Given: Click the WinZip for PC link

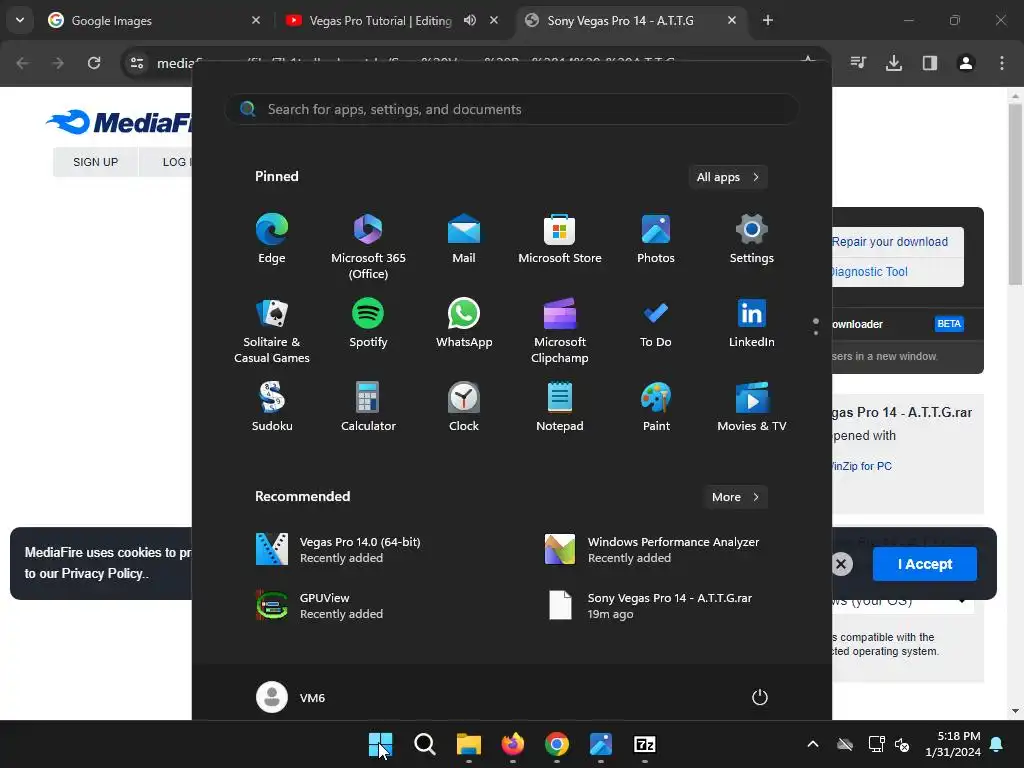Looking at the screenshot, I should click(862, 466).
